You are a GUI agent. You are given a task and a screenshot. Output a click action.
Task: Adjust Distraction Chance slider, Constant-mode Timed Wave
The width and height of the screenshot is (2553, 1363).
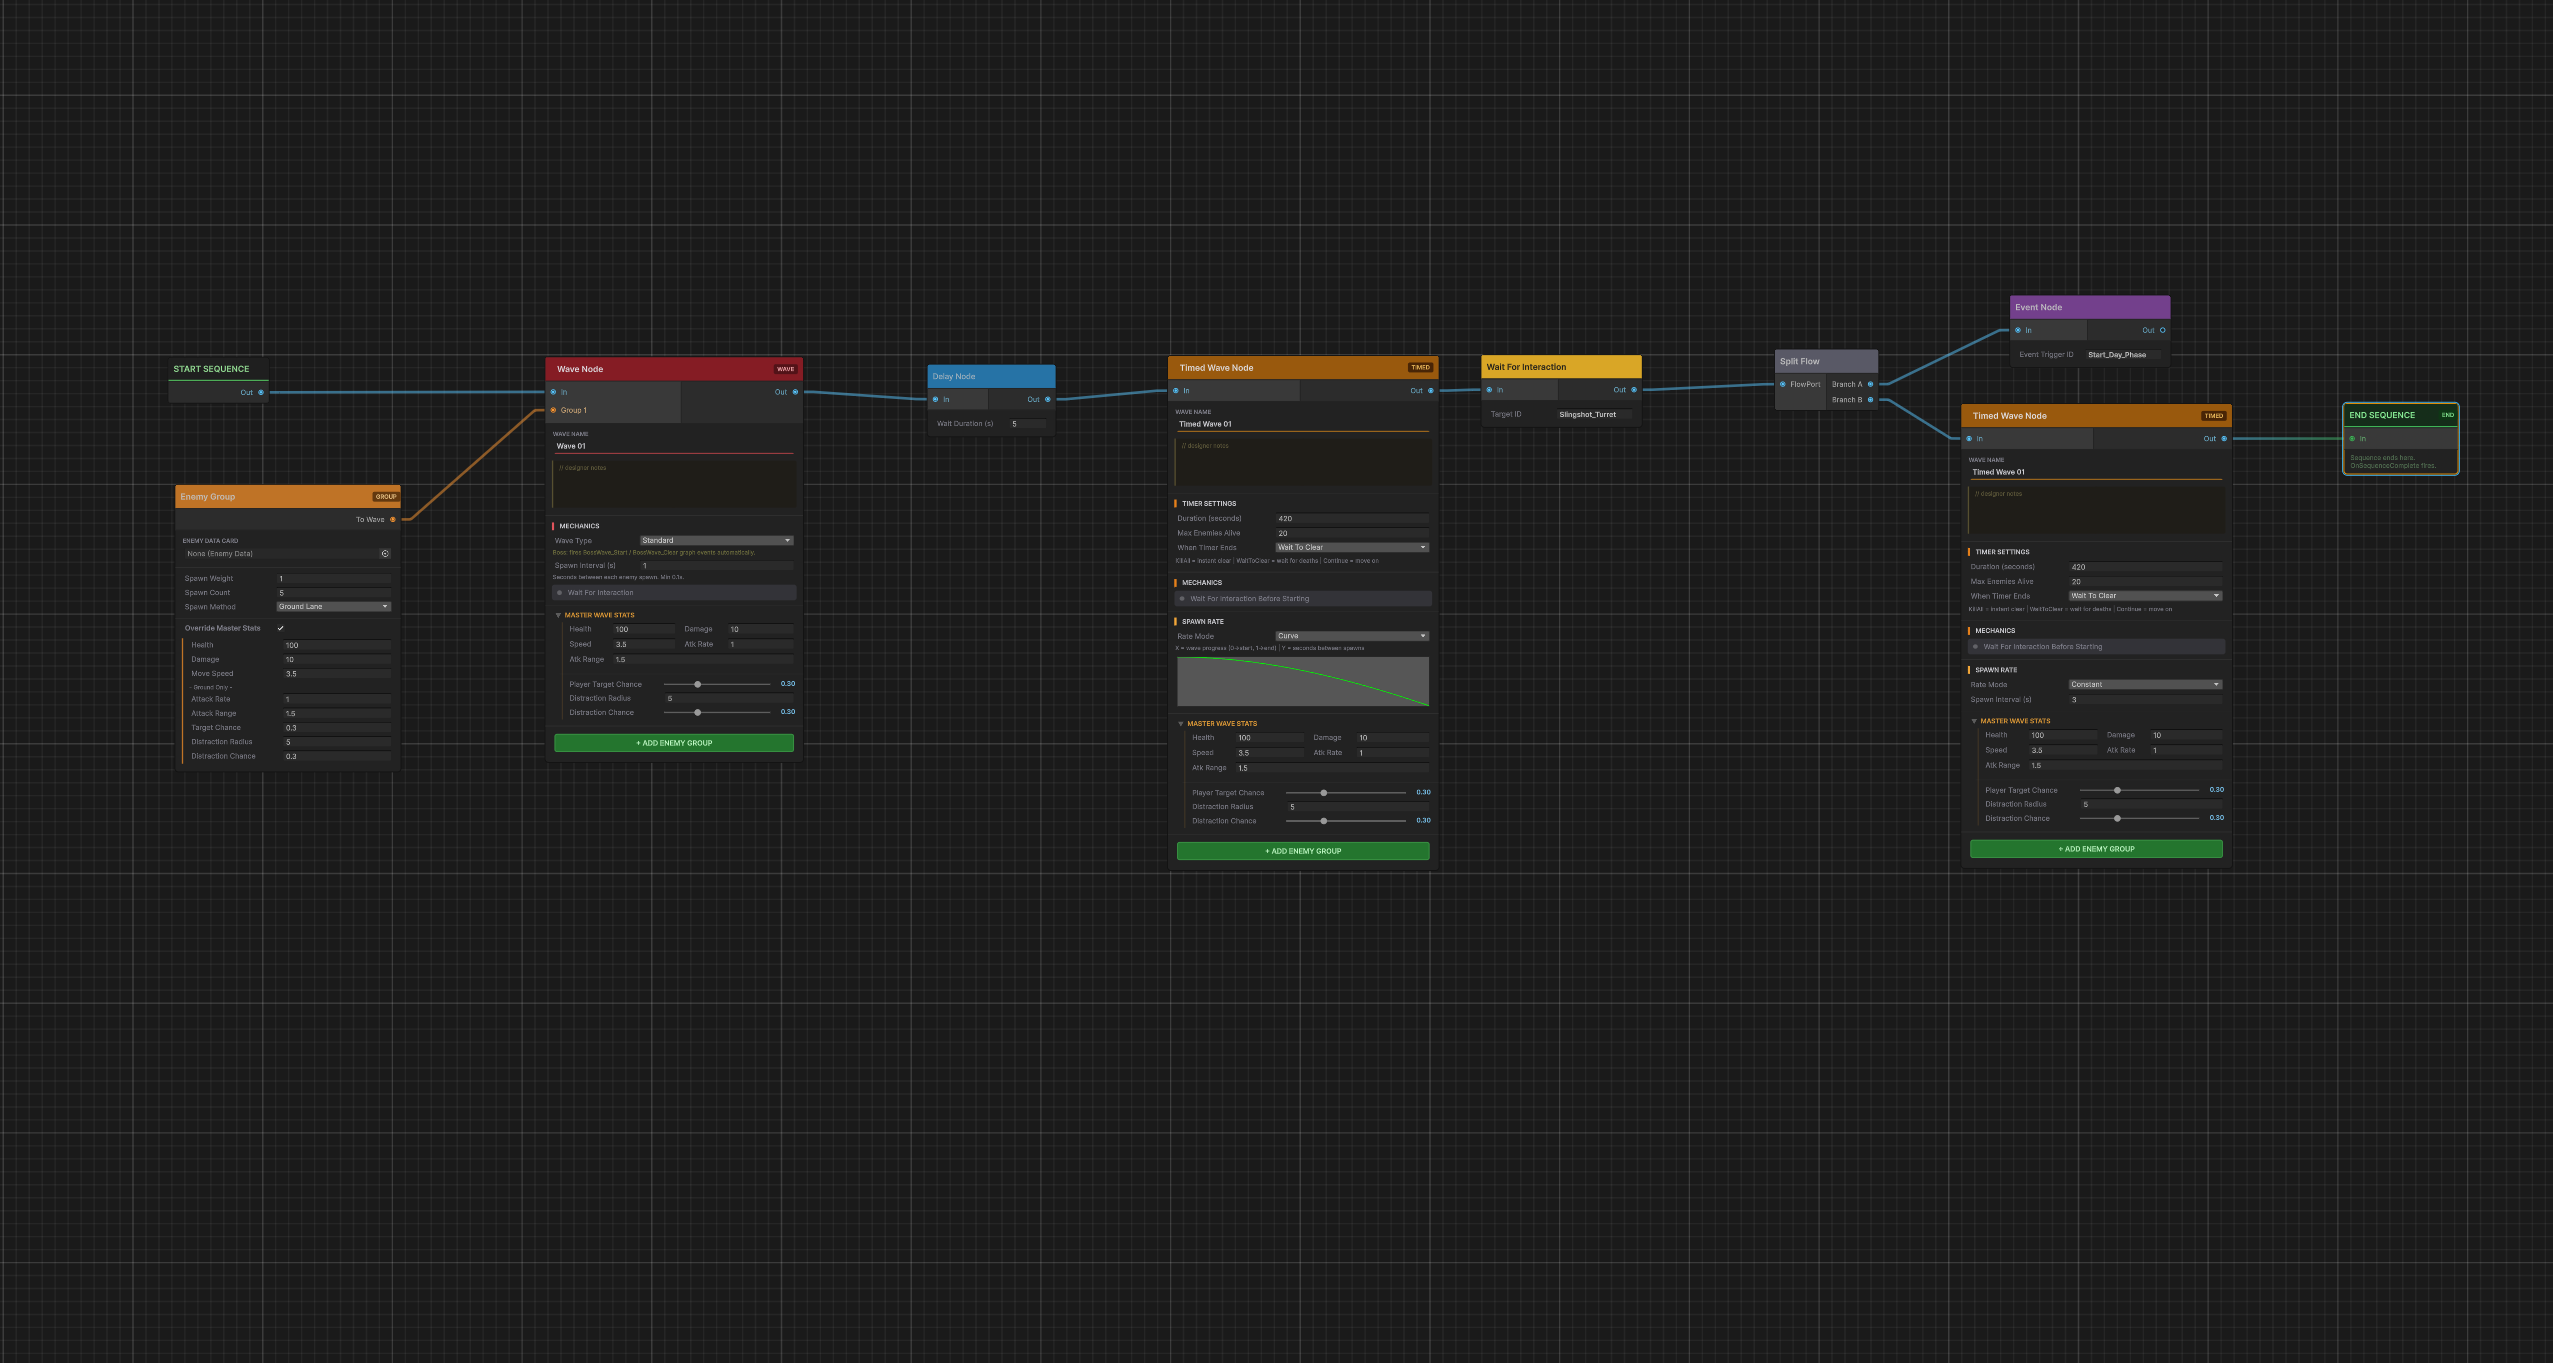tap(2139, 818)
